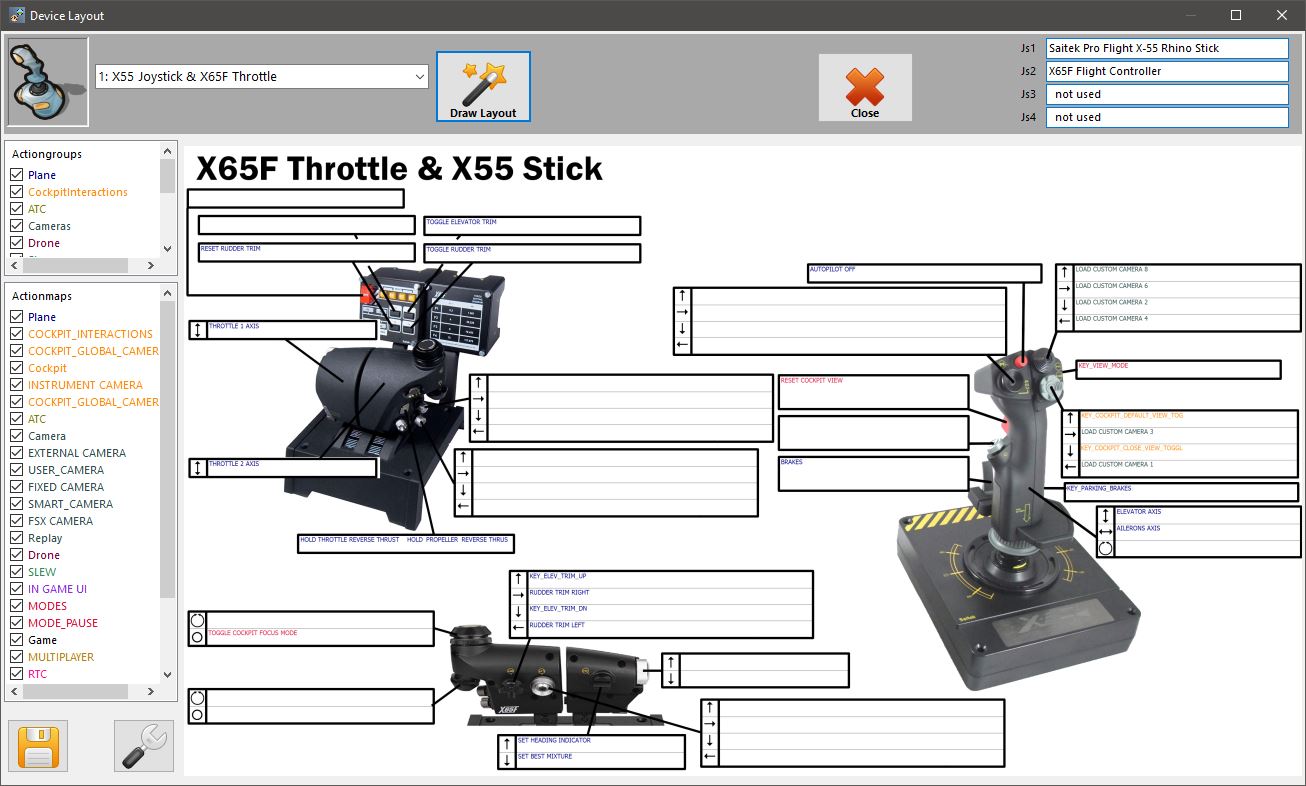Click the TOGGLE ELEVATOR TRIM label
The width and height of the screenshot is (1306, 786).
pyautogui.click(x=461, y=222)
